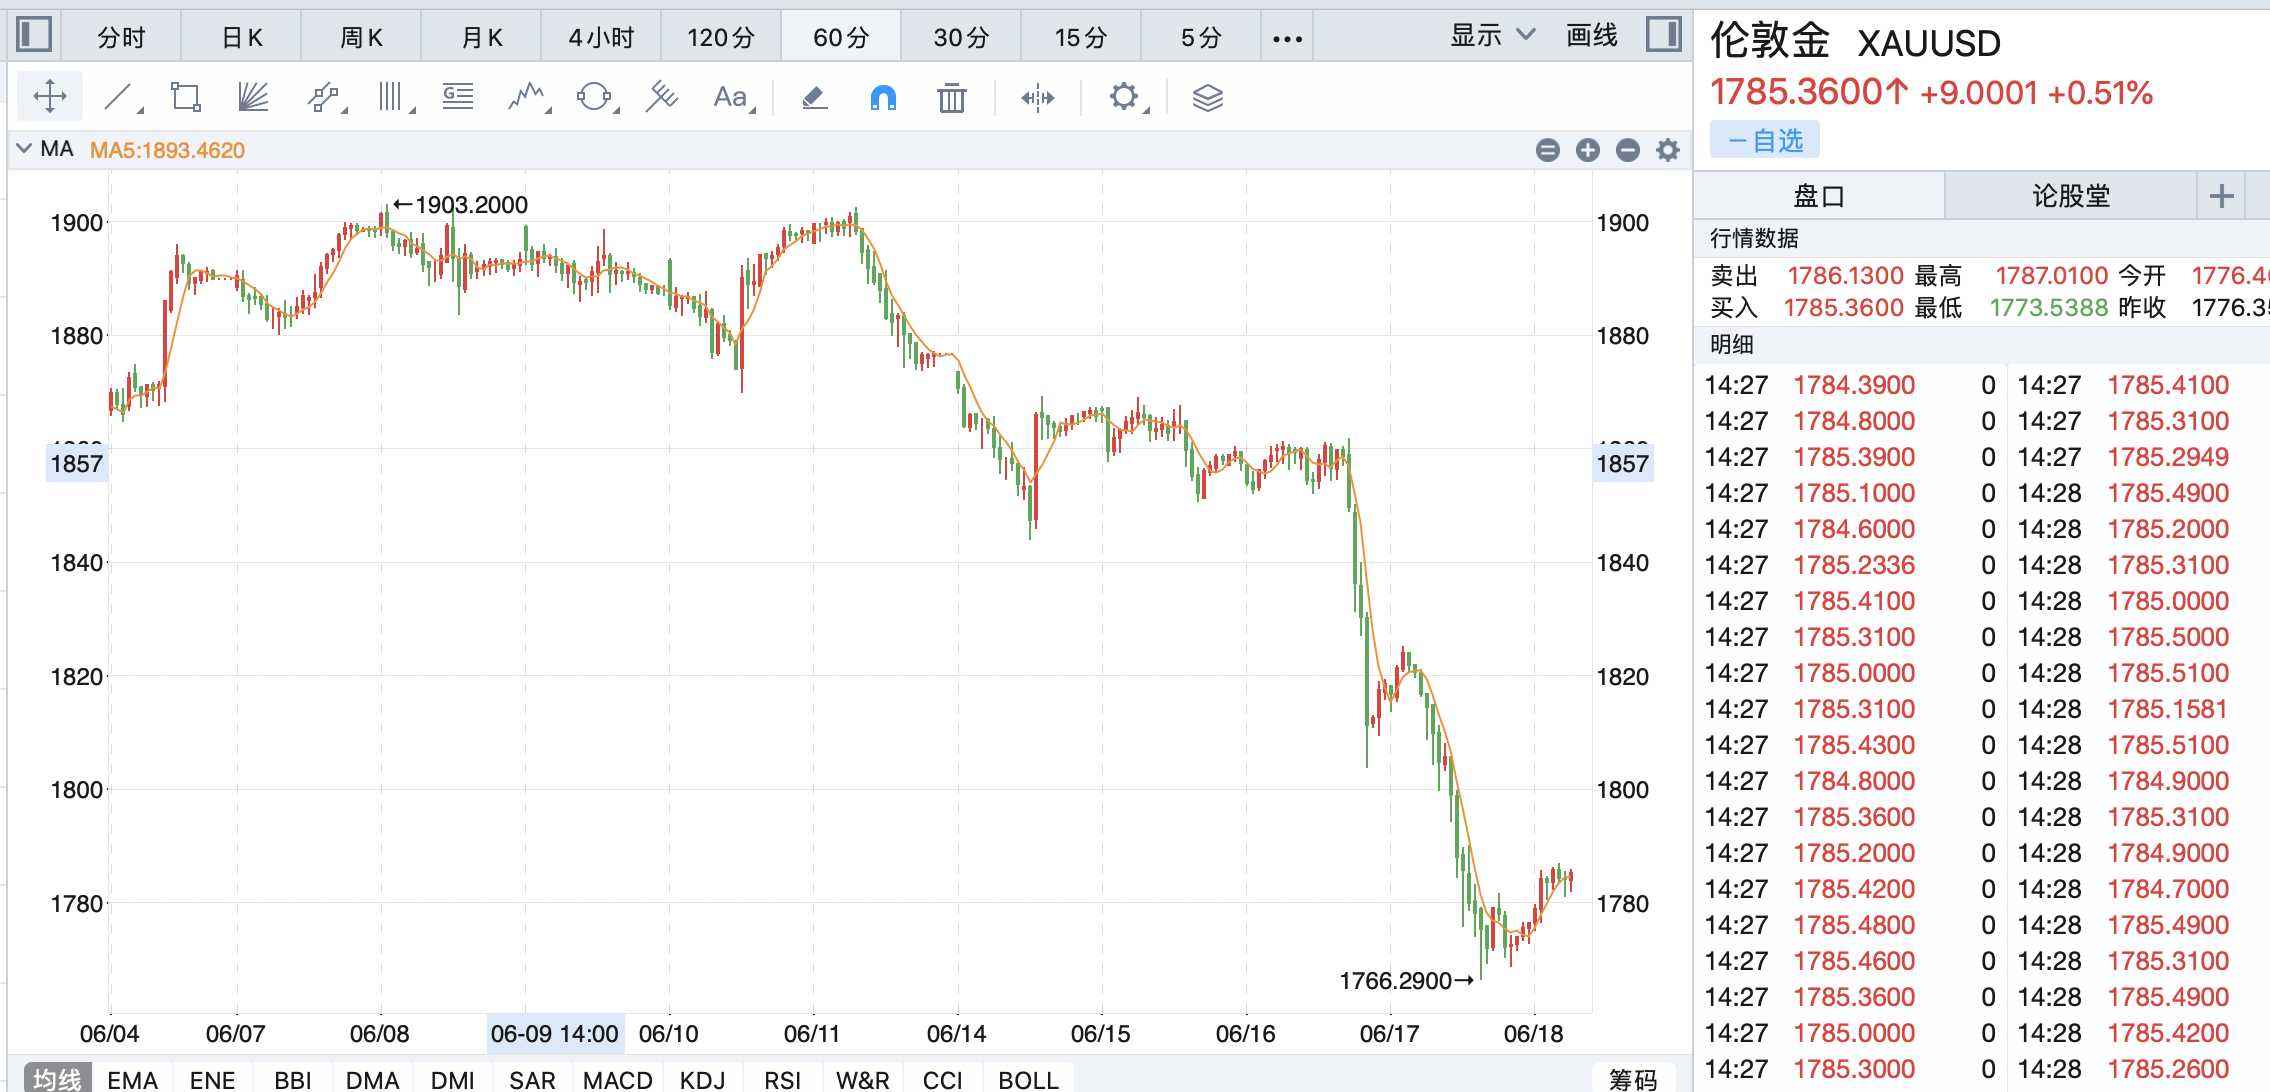The height and width of the screenshot is (1092, 2270).
Task: Select the vertical cycle lines tool
Action: pos(393,97)
